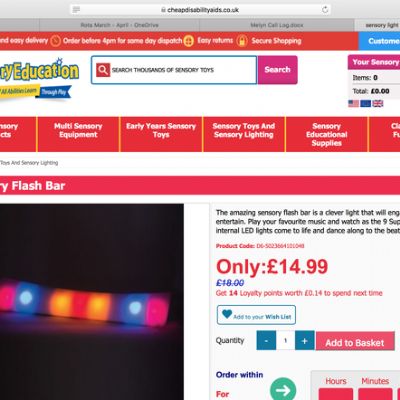This screenshot has height=400, width=400.
Task: Click the sensory flash bar product image
Action: click(90, 302)
